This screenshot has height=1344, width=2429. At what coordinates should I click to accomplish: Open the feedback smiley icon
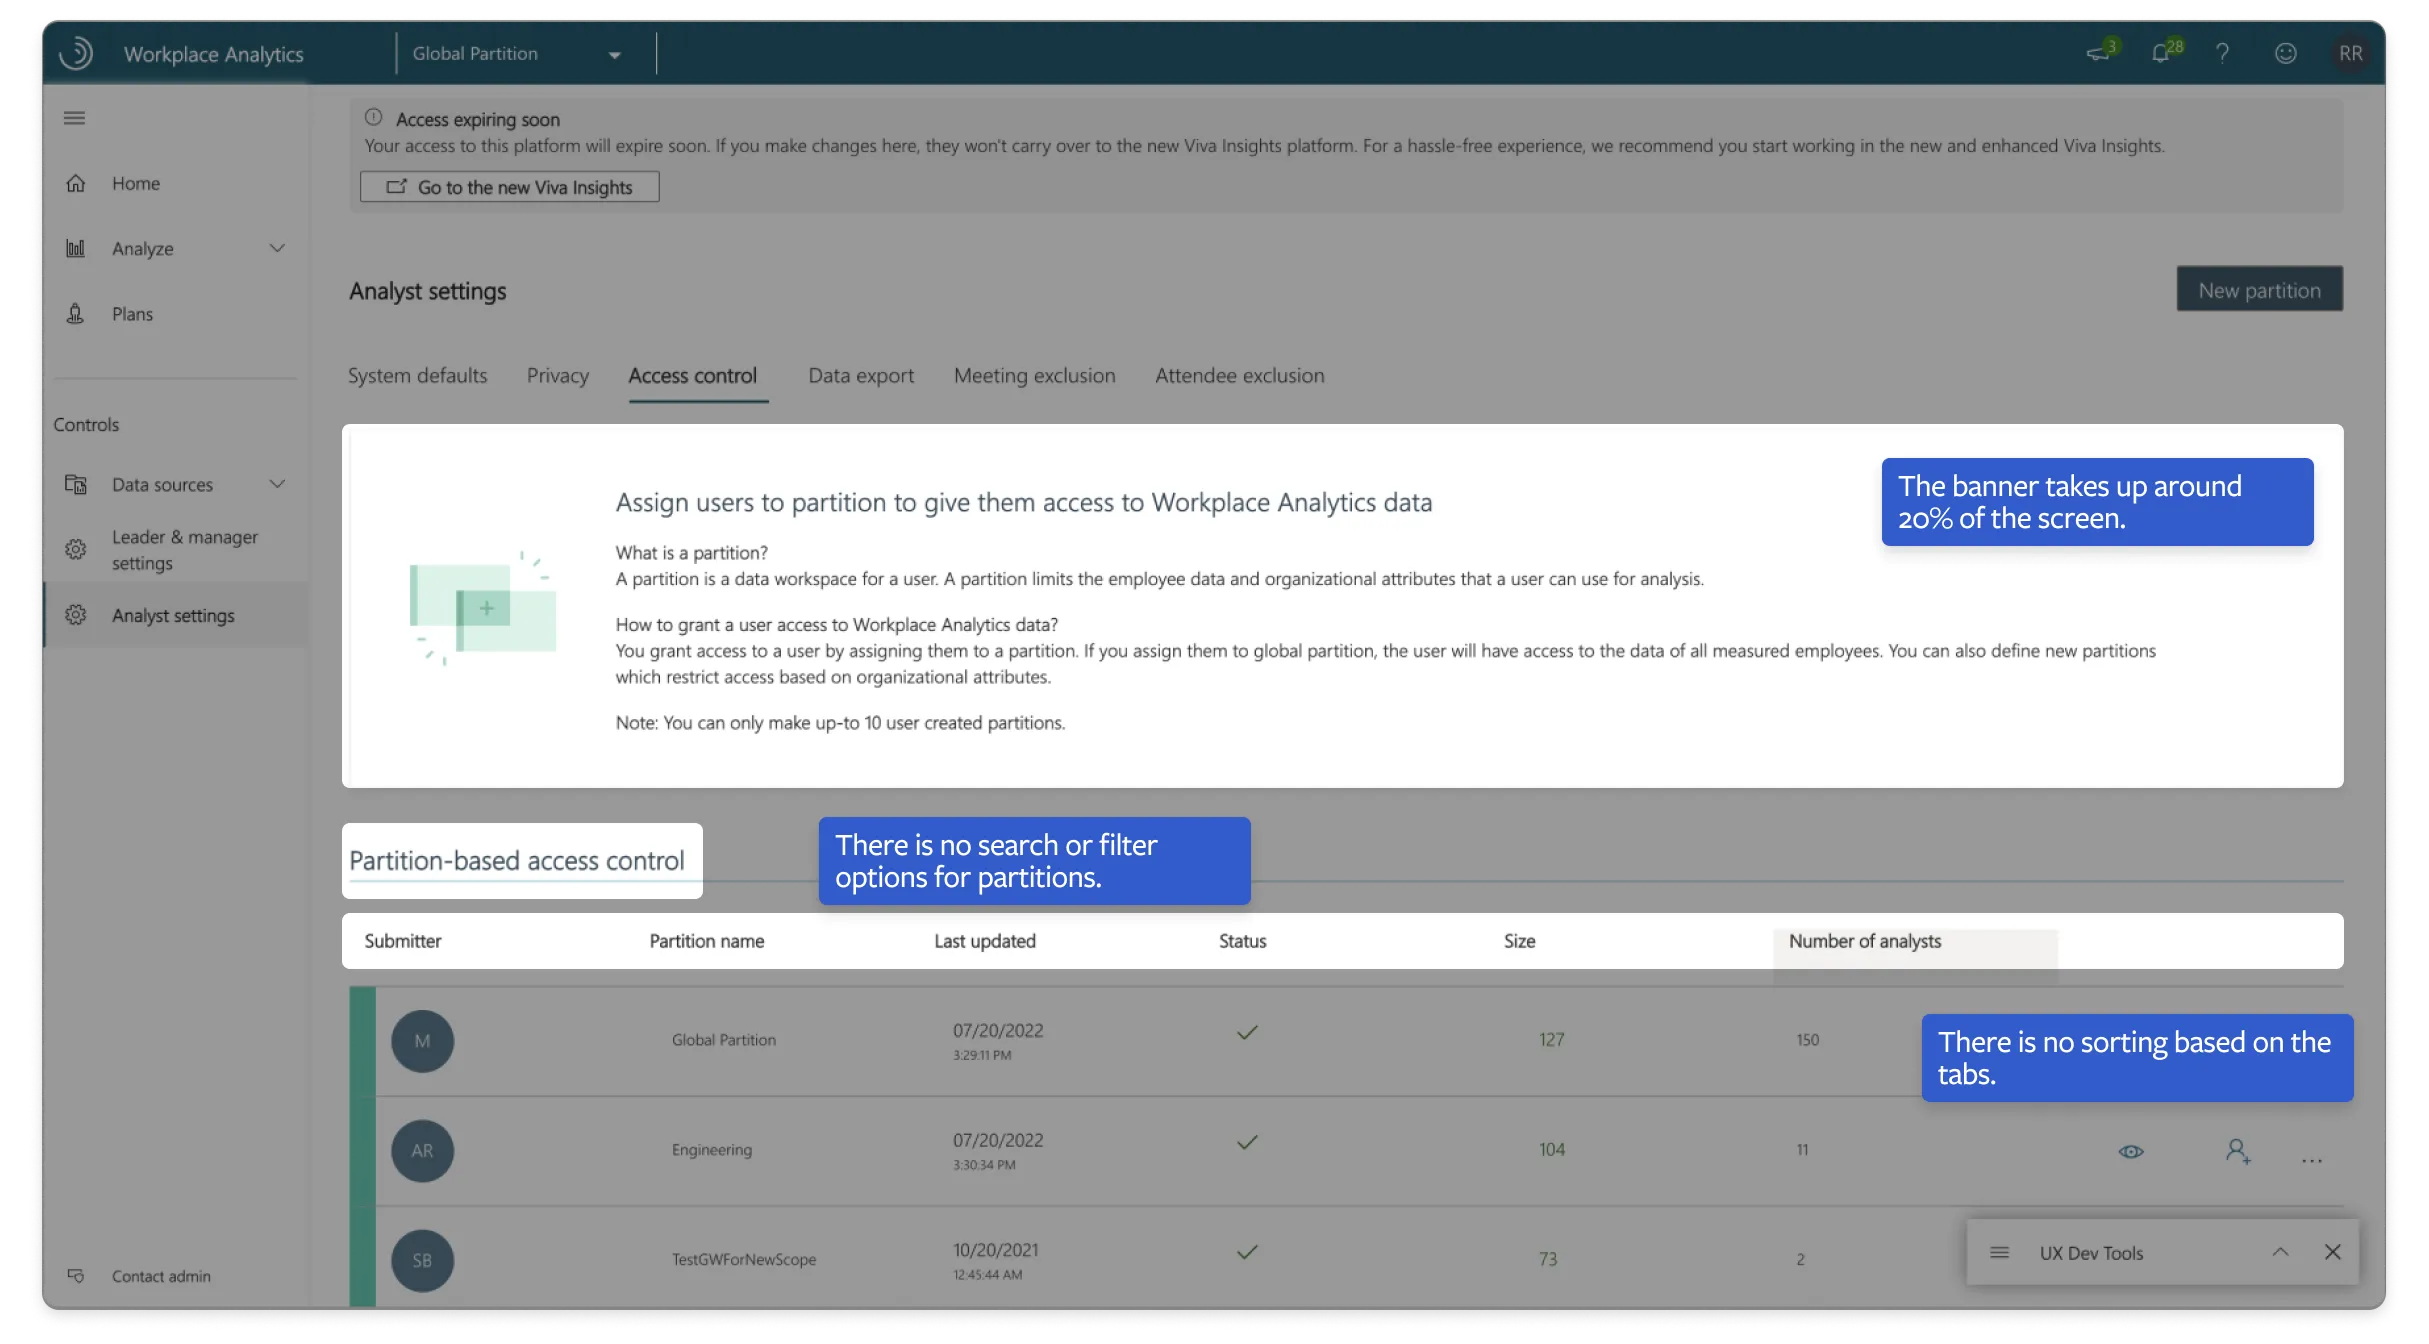point(2286,53)
